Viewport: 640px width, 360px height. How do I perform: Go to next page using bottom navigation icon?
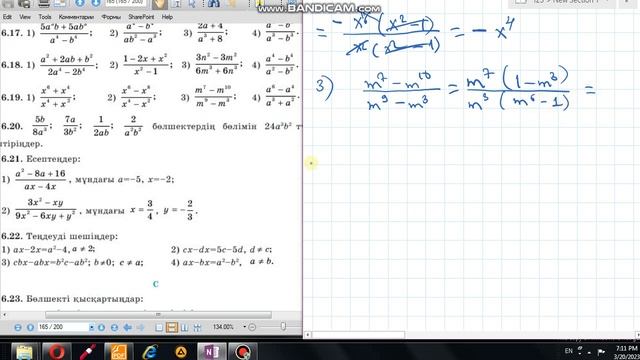pos(101,327)
